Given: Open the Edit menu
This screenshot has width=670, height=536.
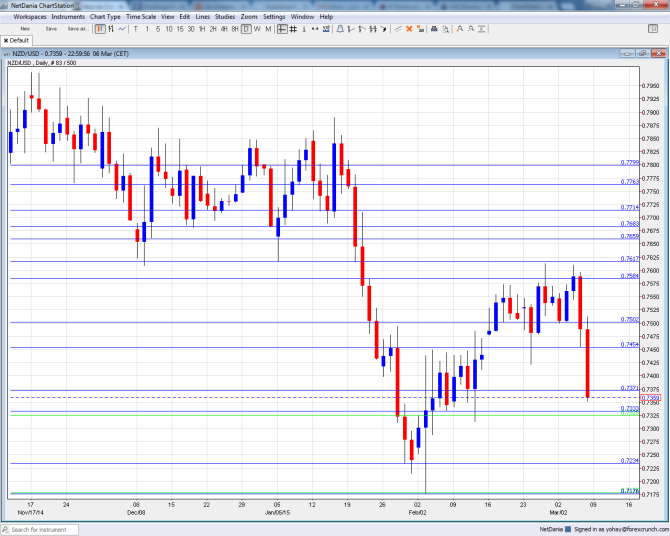Looking at the screenshot, I should click(185, 17).
